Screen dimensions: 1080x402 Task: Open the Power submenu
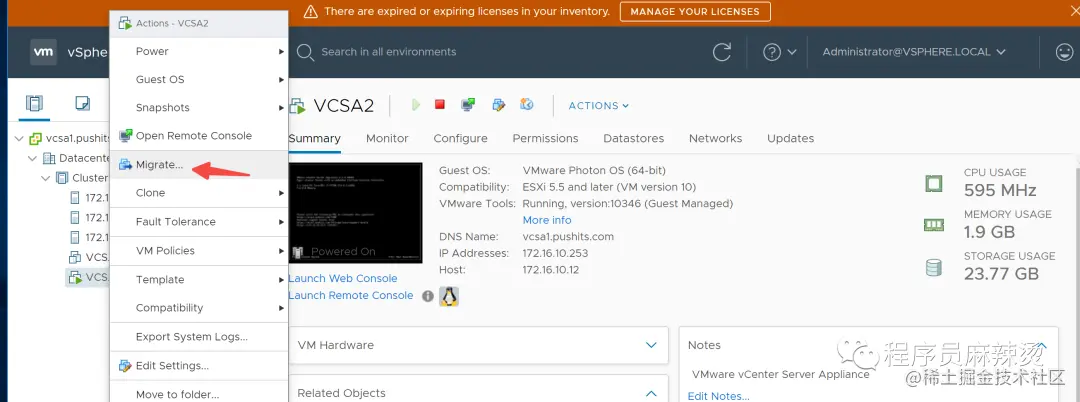click(x=199, y=51)
